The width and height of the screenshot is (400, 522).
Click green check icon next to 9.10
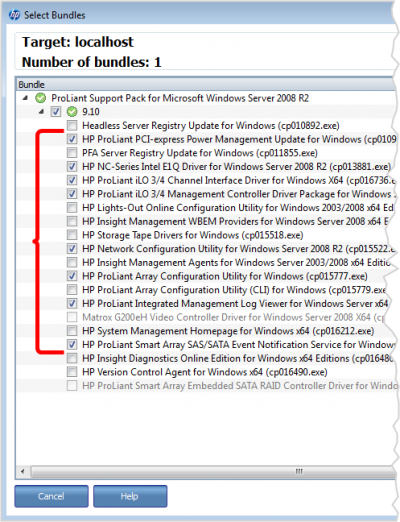[72, 112]
